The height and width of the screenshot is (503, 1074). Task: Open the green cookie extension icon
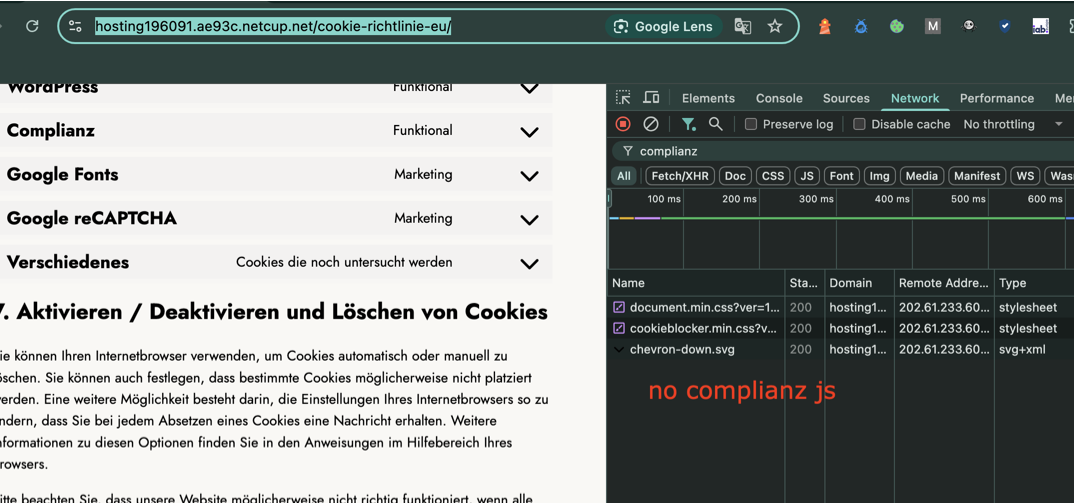tap(897, 27)
